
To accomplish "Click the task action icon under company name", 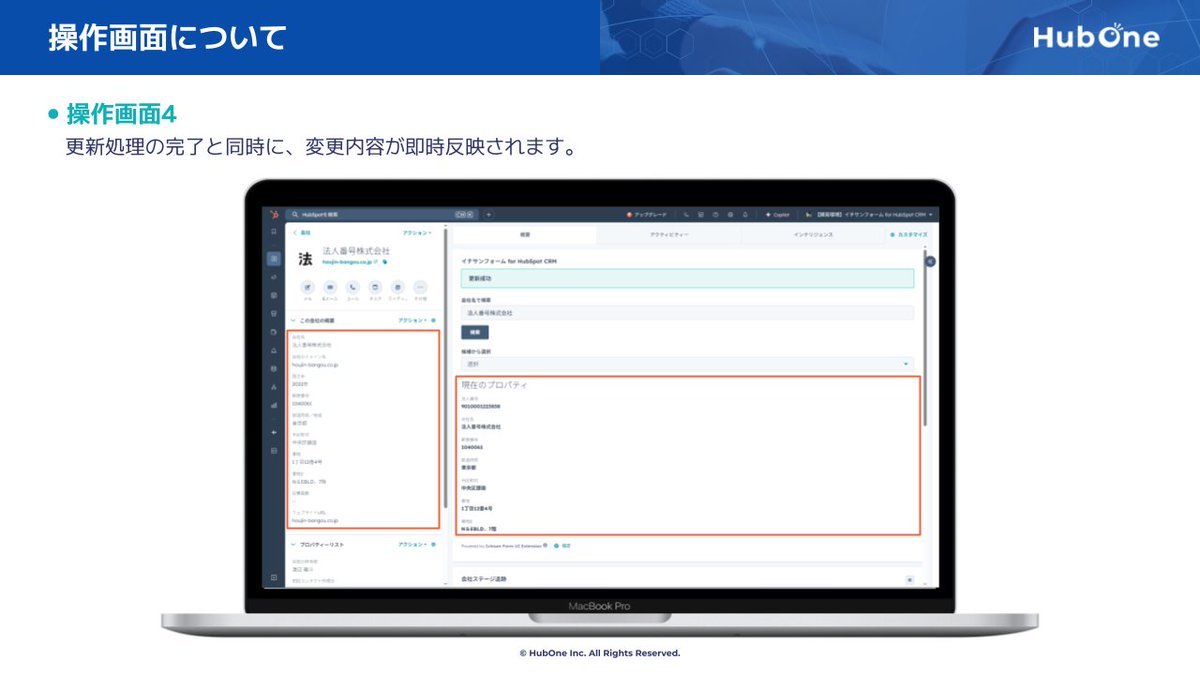I will (375, 287).
